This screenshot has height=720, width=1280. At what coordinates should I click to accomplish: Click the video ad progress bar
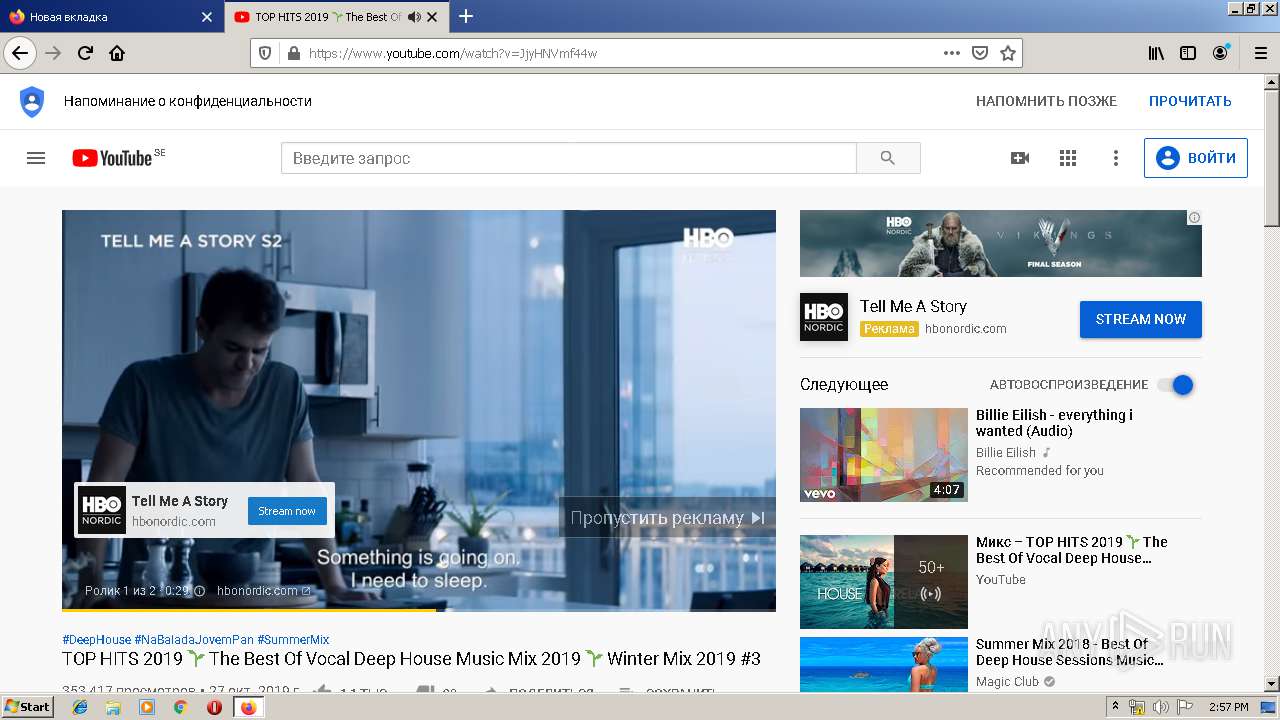[419, 608]
